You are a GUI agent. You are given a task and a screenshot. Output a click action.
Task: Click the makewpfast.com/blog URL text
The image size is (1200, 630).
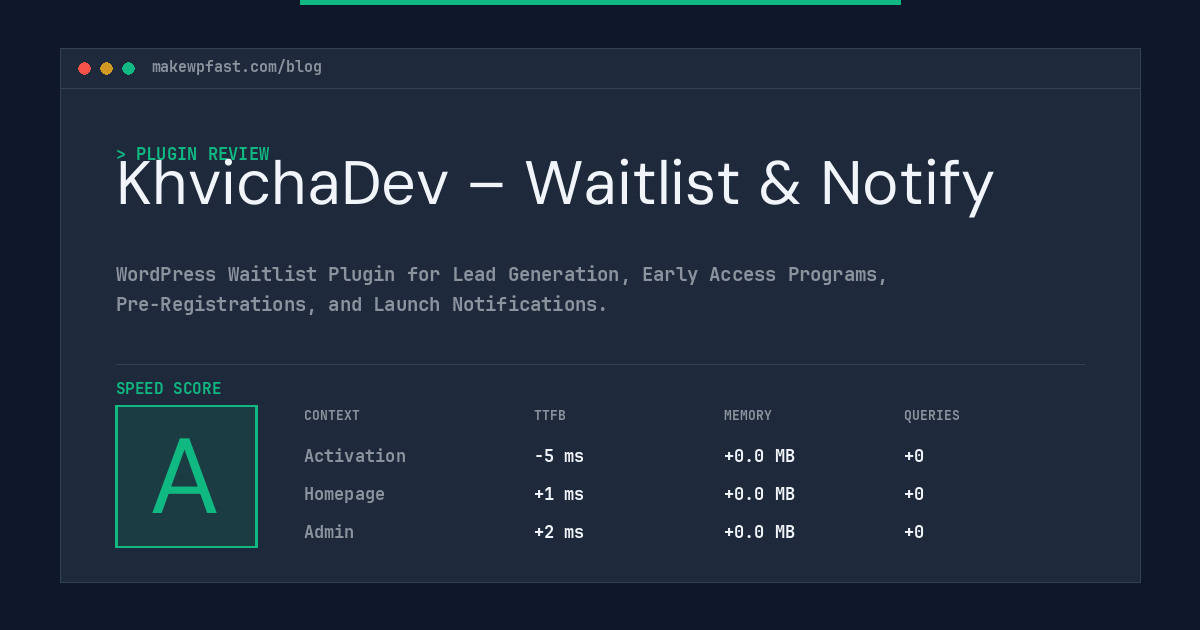point(237,67)
